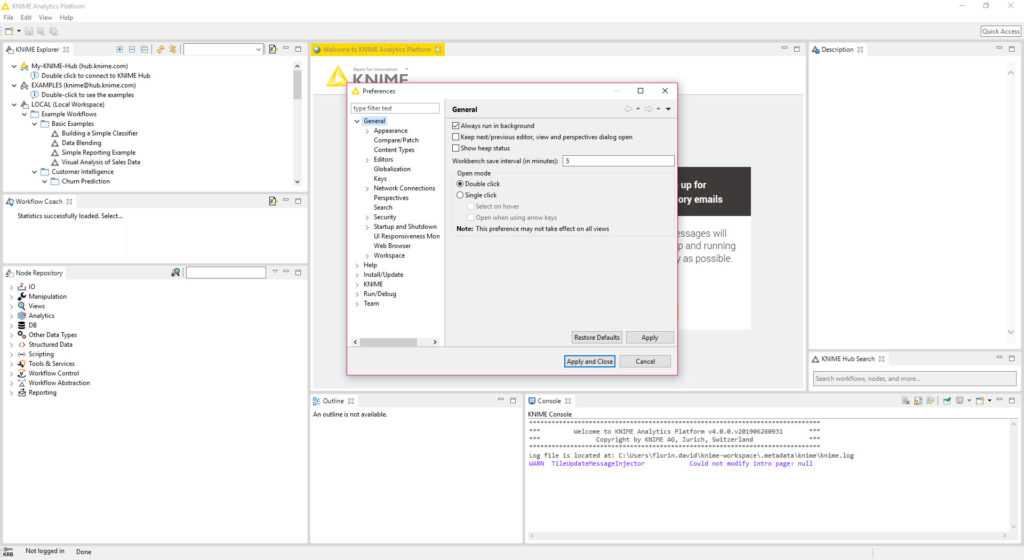Screen dimensions: 1024x560
Task: Click the Workbench save interval field
Action: (x=618, y=161)
